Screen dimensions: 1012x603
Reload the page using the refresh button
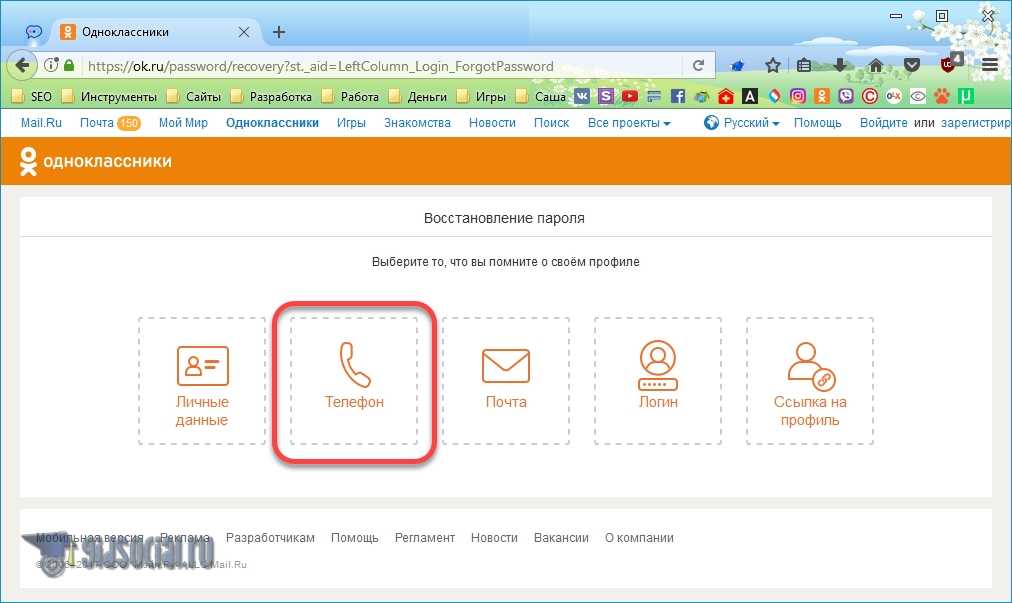point(699,66)
